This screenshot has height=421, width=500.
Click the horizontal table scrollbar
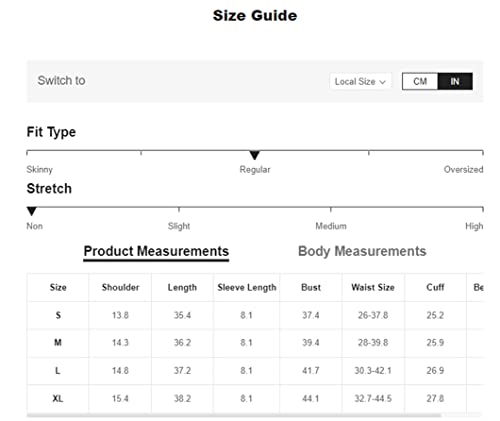click(234, 416)
